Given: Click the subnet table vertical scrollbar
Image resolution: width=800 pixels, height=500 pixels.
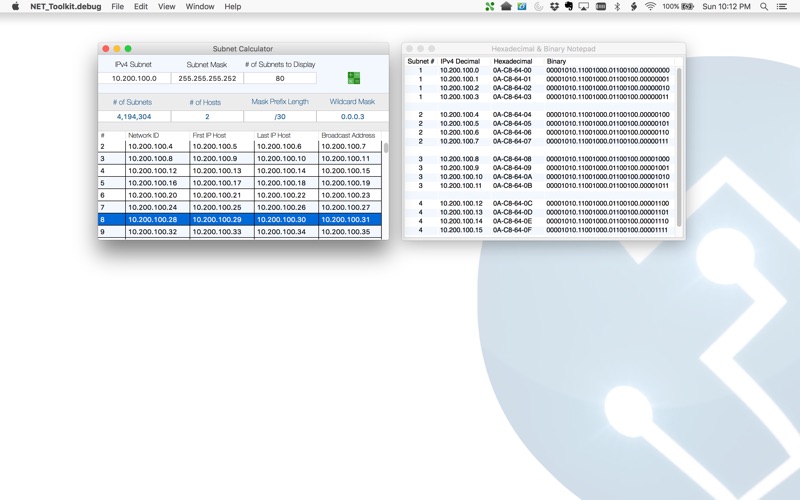Looking at the screenshot, I should click(386, 148).
